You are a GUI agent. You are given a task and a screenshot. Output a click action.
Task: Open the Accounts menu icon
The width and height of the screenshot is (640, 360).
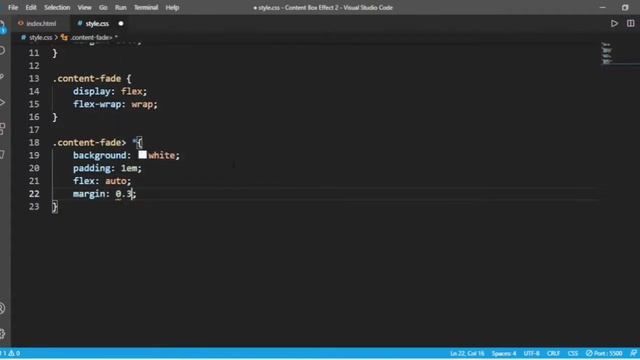2,308
